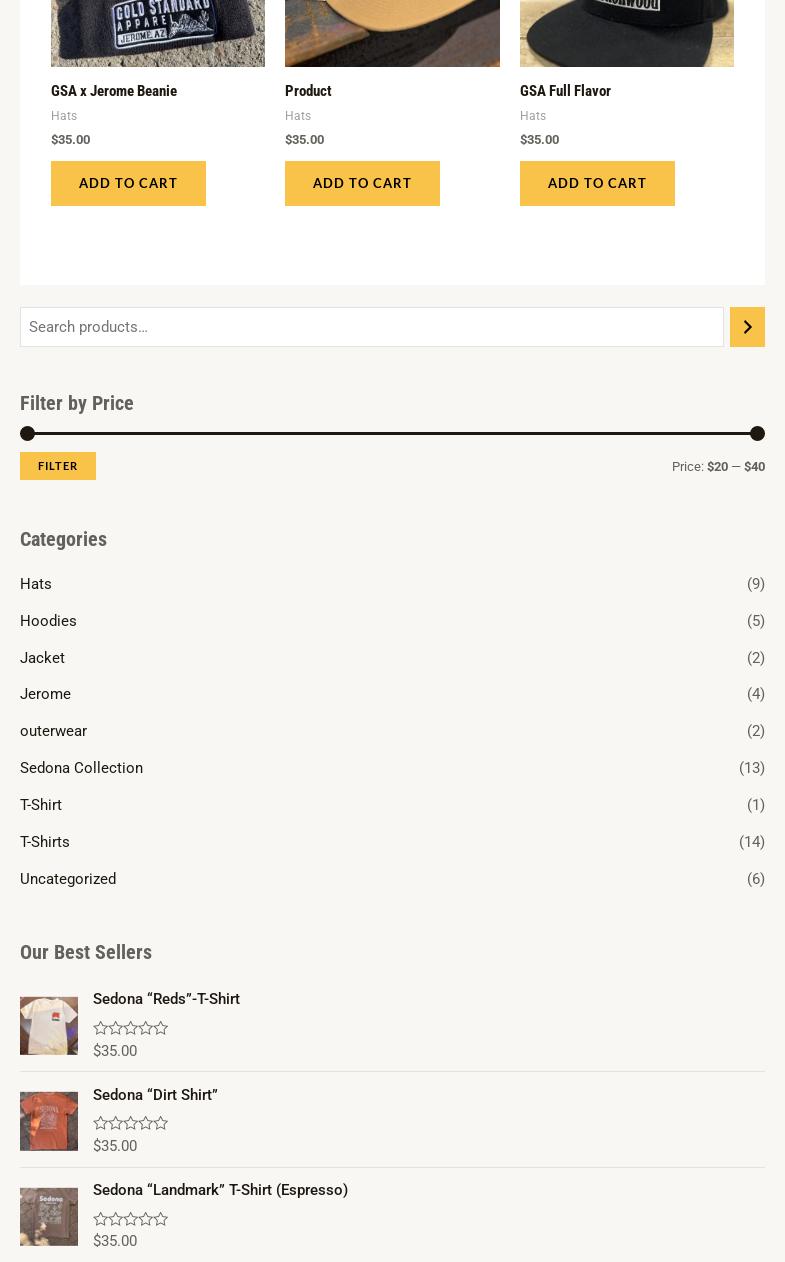The height and width of the screenshot is (1262, 785).
Task: Browse the Hoodies category
Action: [x=48, y=621]
